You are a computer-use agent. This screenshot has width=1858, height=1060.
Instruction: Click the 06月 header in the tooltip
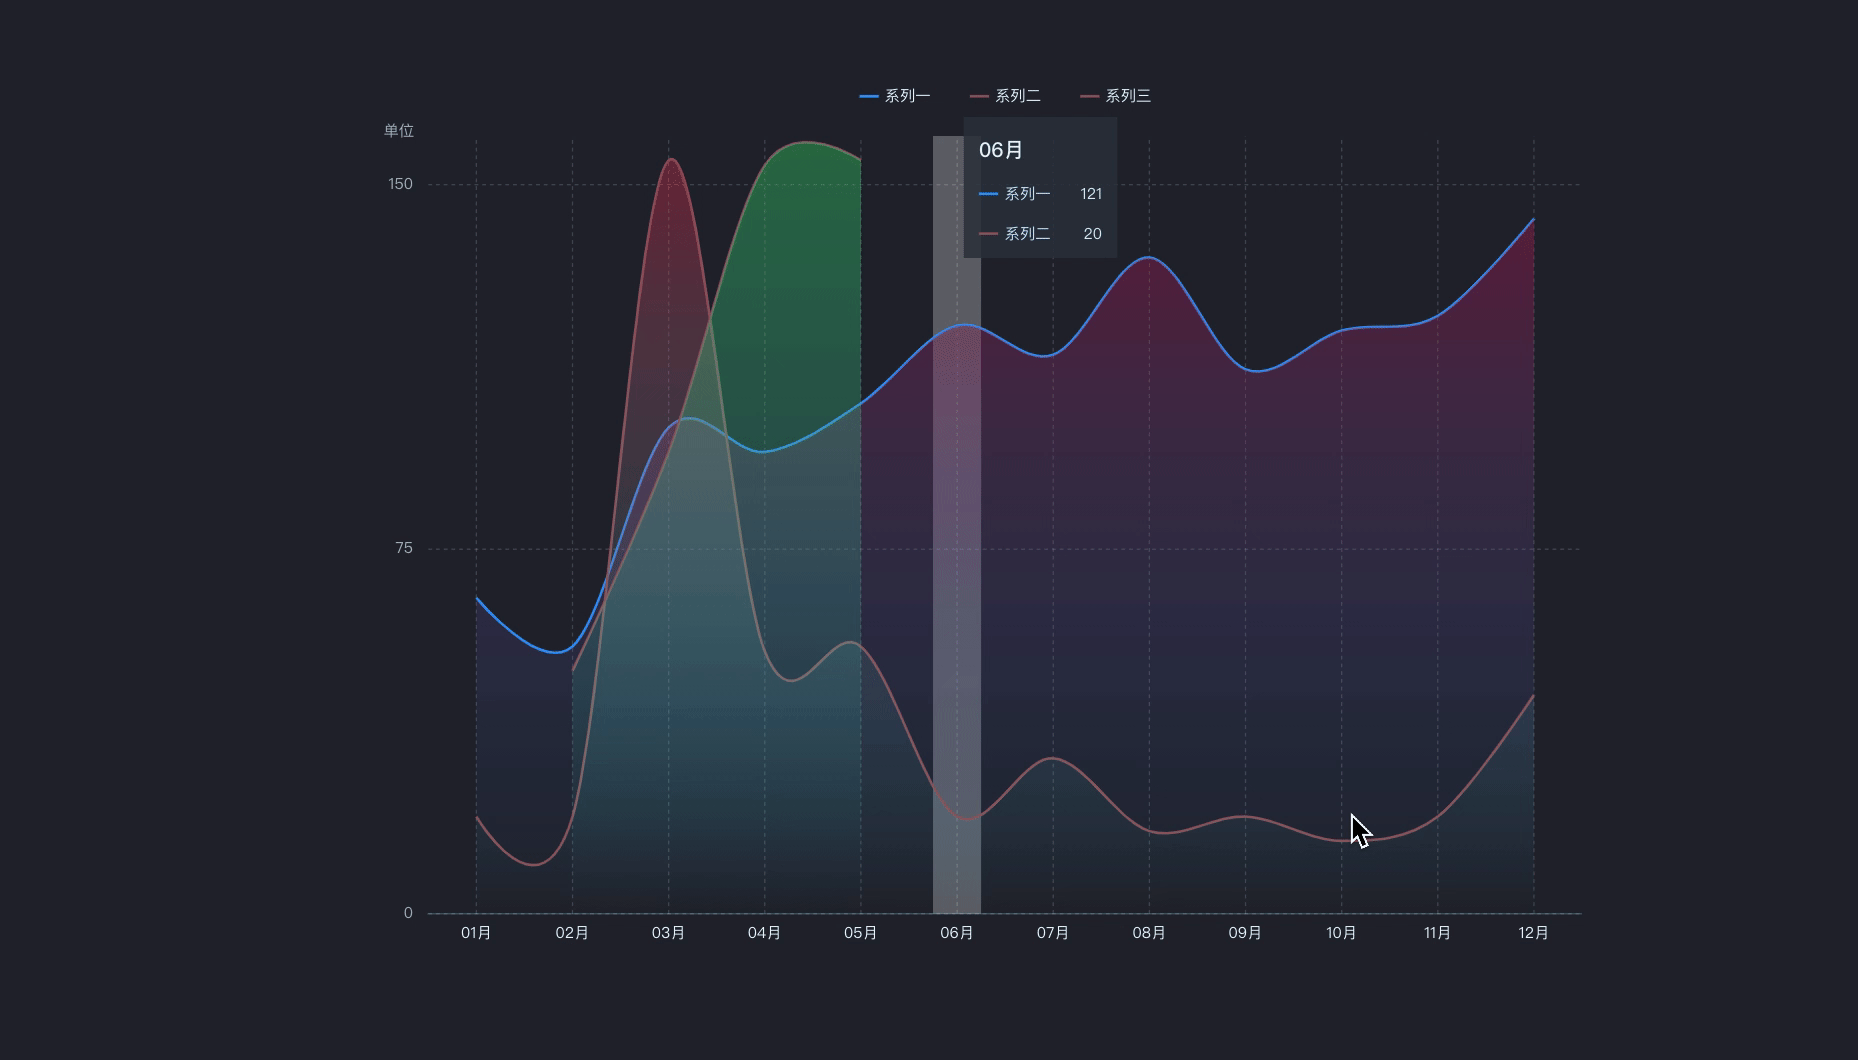1000,150
